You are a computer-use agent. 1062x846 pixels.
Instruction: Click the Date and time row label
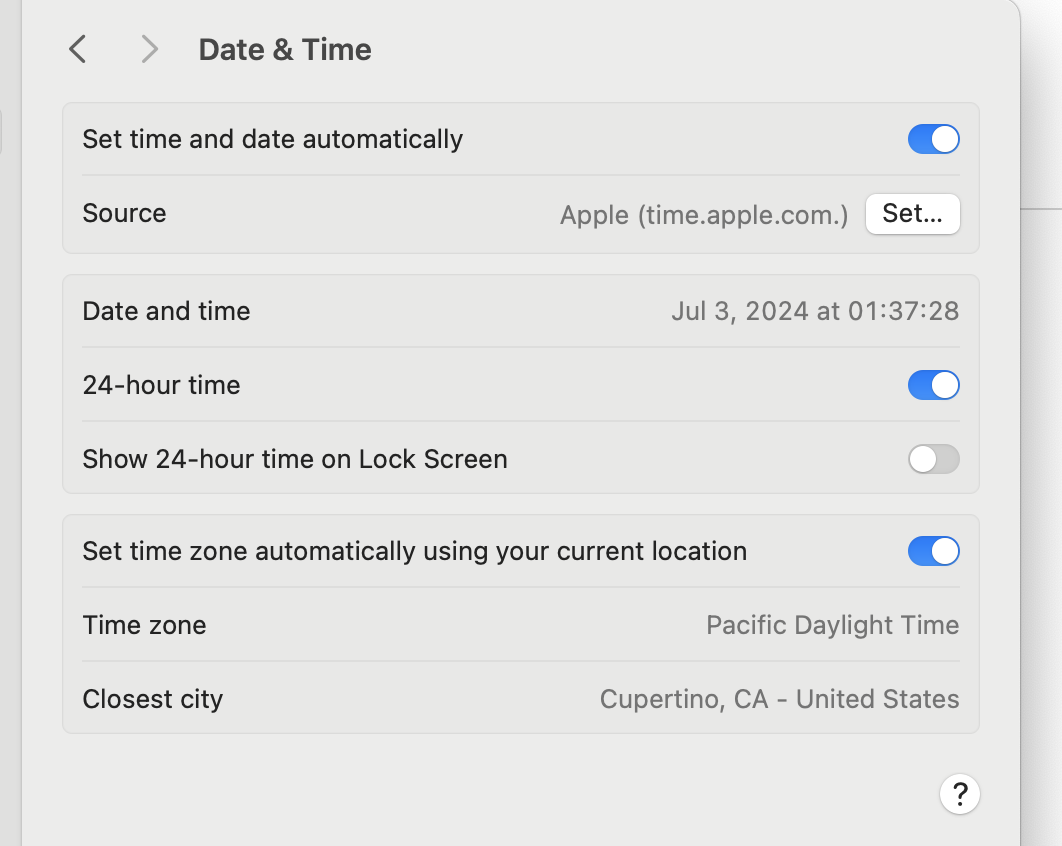tap(166, 311)
